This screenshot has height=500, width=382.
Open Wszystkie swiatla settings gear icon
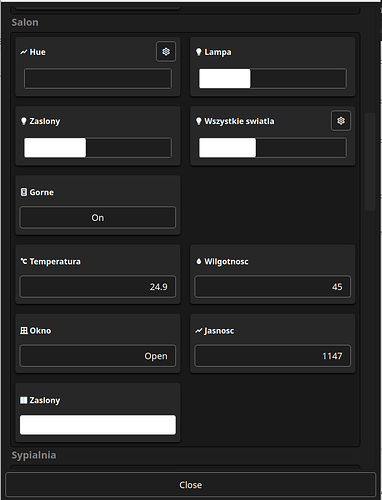tap(341, 121)
